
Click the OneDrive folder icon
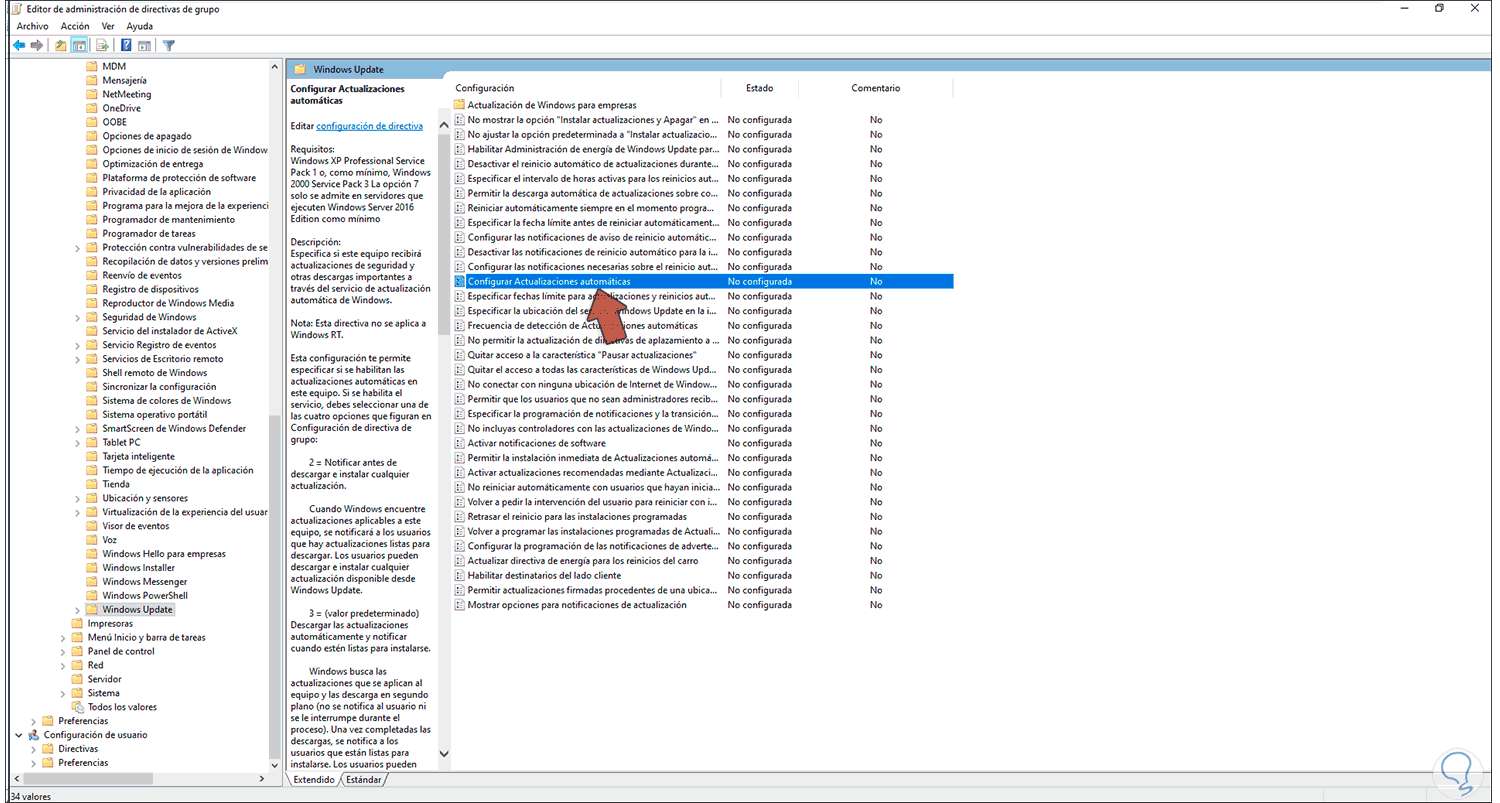[x=91, y=108]
